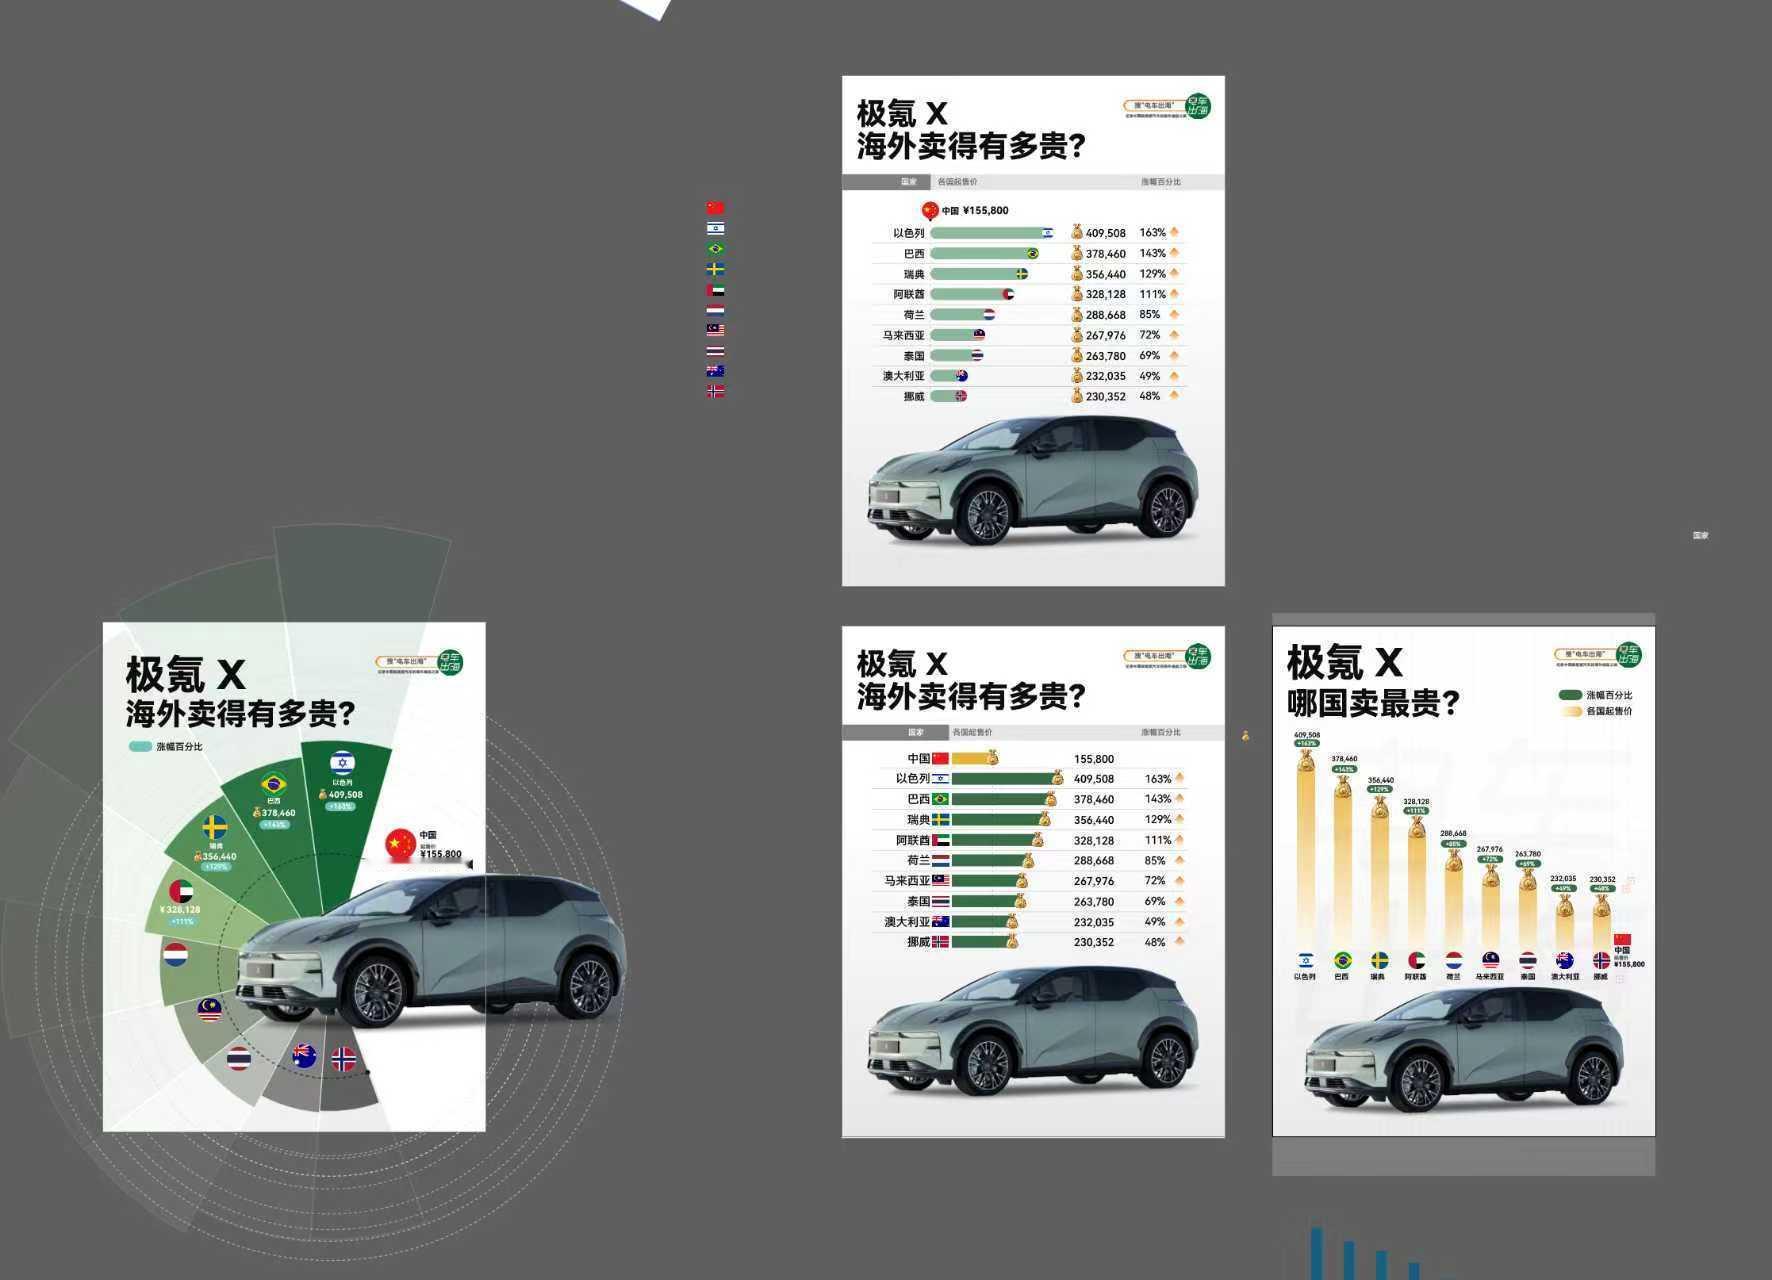Select the 230,352 value in the light-green bar poster
This screenshot has height=1280, width=1772.
tap(1106, 397)
